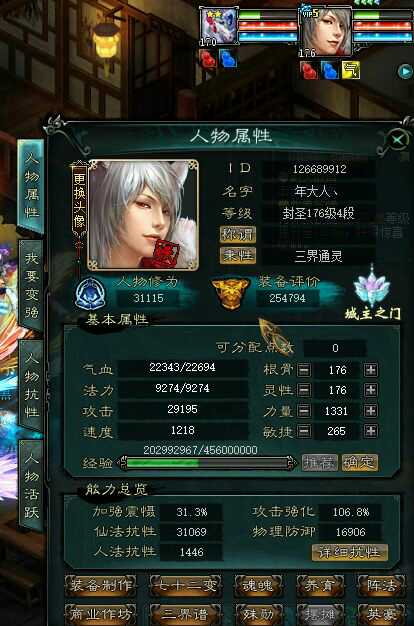Decrease 敏捷 with minus button
This screenshot has width=414, height=626.
(304, 431)
